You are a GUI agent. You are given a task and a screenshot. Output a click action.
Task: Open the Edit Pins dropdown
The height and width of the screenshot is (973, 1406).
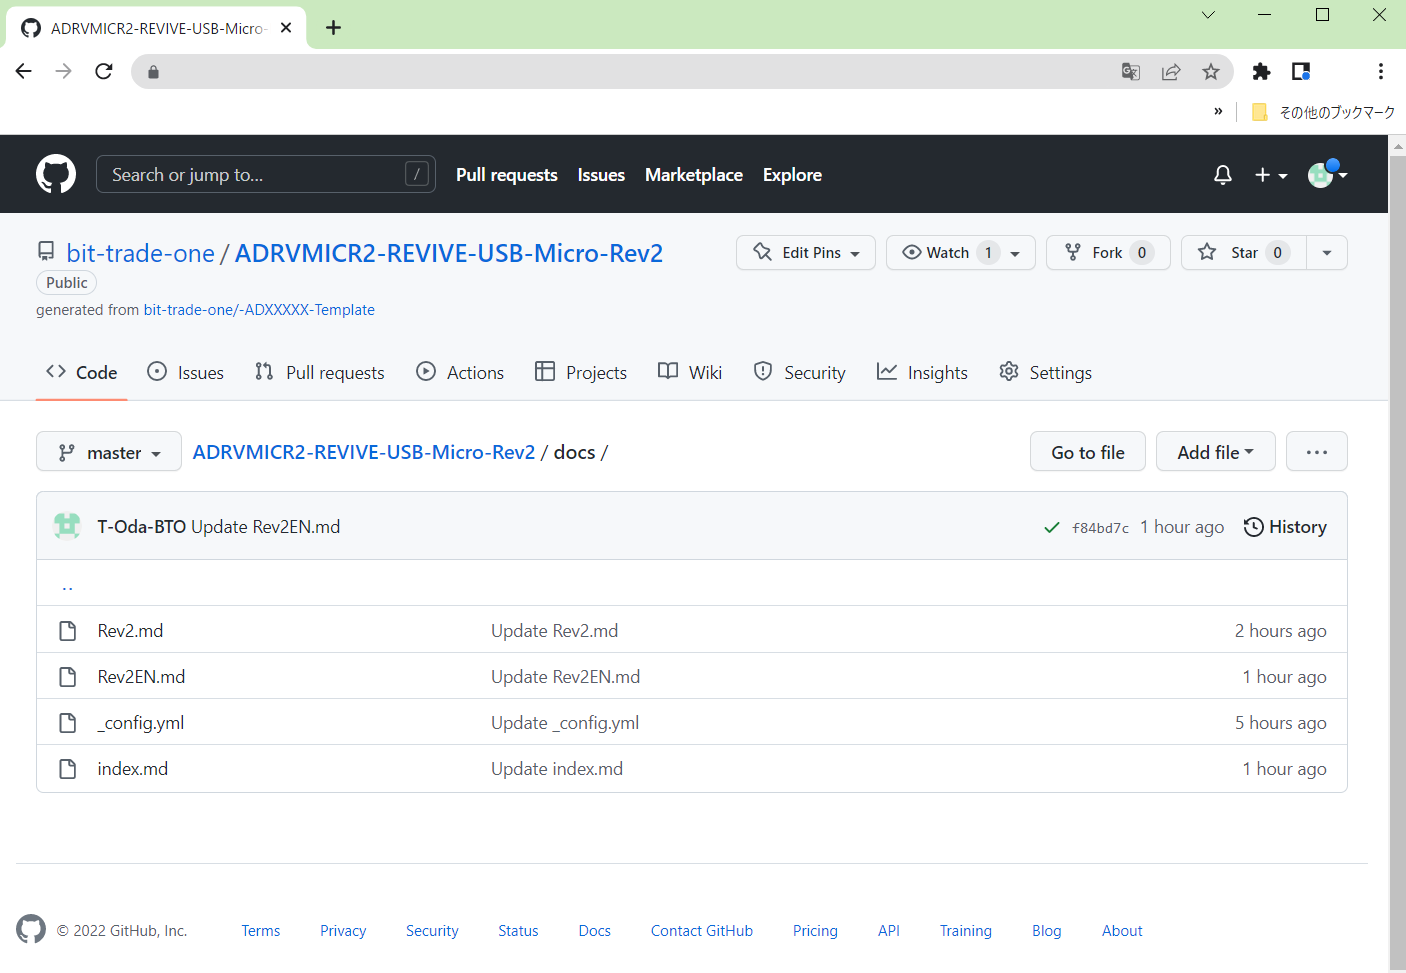pyautogui.click(x=806, y=252)
